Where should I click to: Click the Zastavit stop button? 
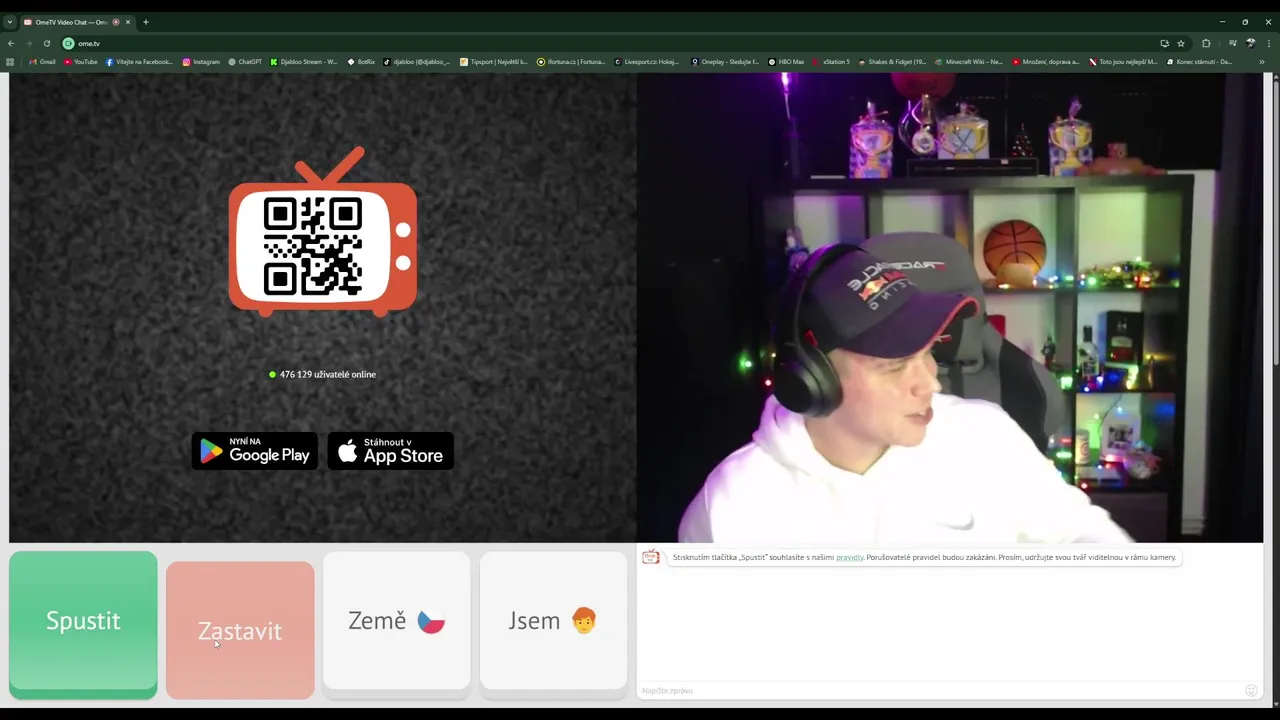pyautogui.click(x=240, y=630)
